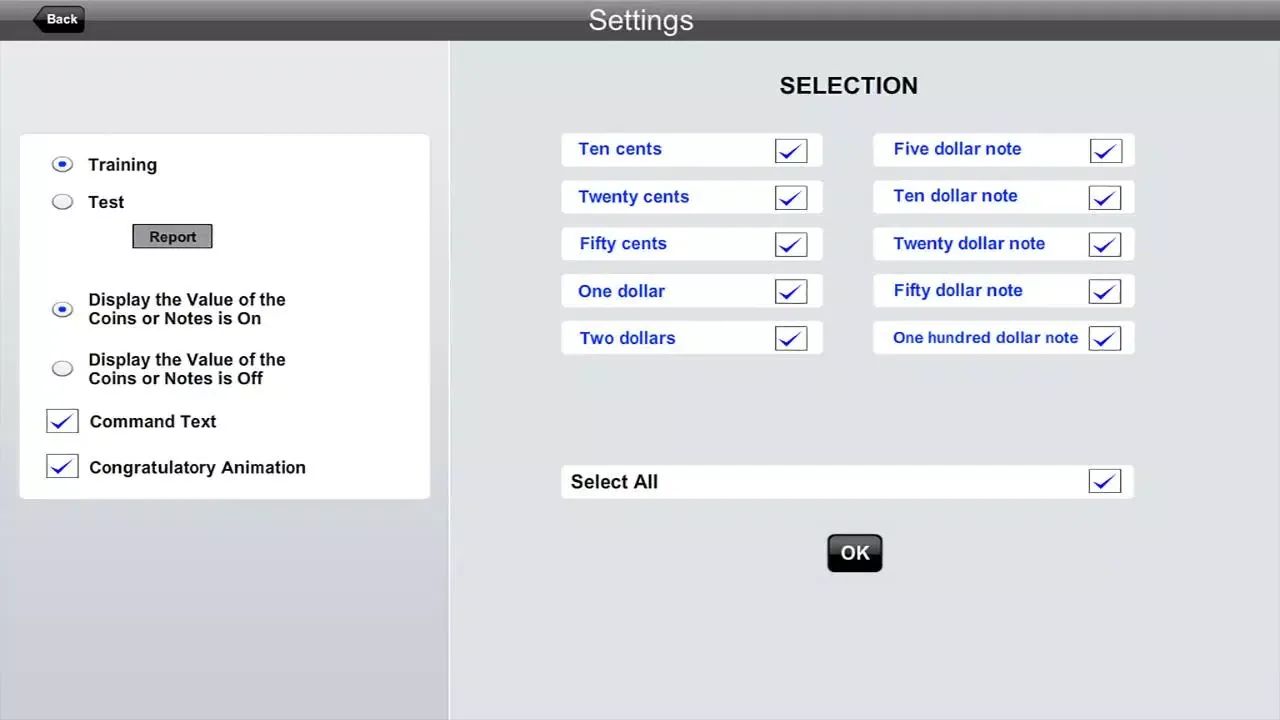Uncheck the Twenty cents checkbox
The width and height of the screenshot is (1280, 720).
coord(790,197)
